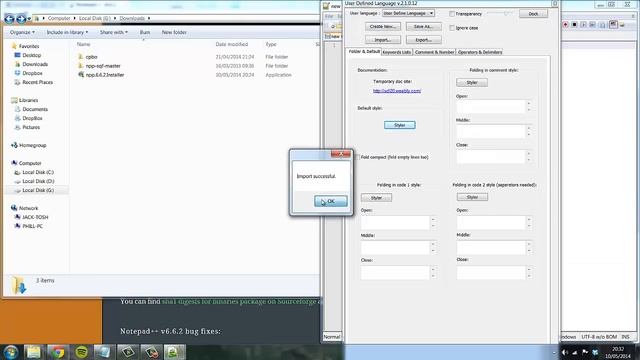Click the Default style Styler button
640x360 pixels.
400,125
